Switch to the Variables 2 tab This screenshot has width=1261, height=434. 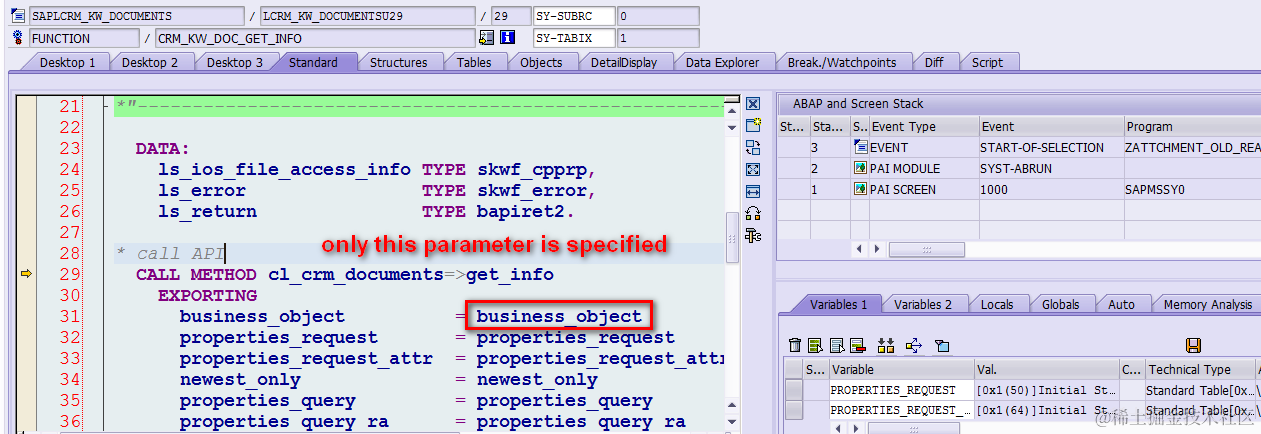923,304
